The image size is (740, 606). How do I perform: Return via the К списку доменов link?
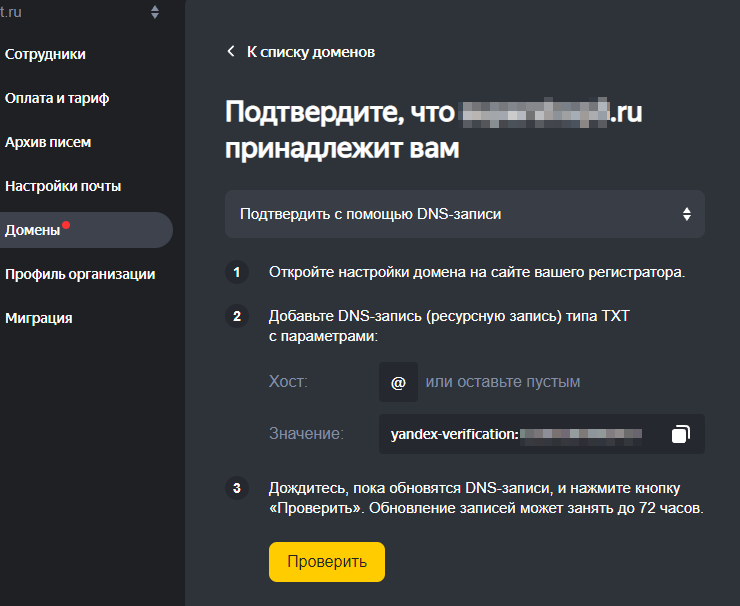tap(310, 51)
